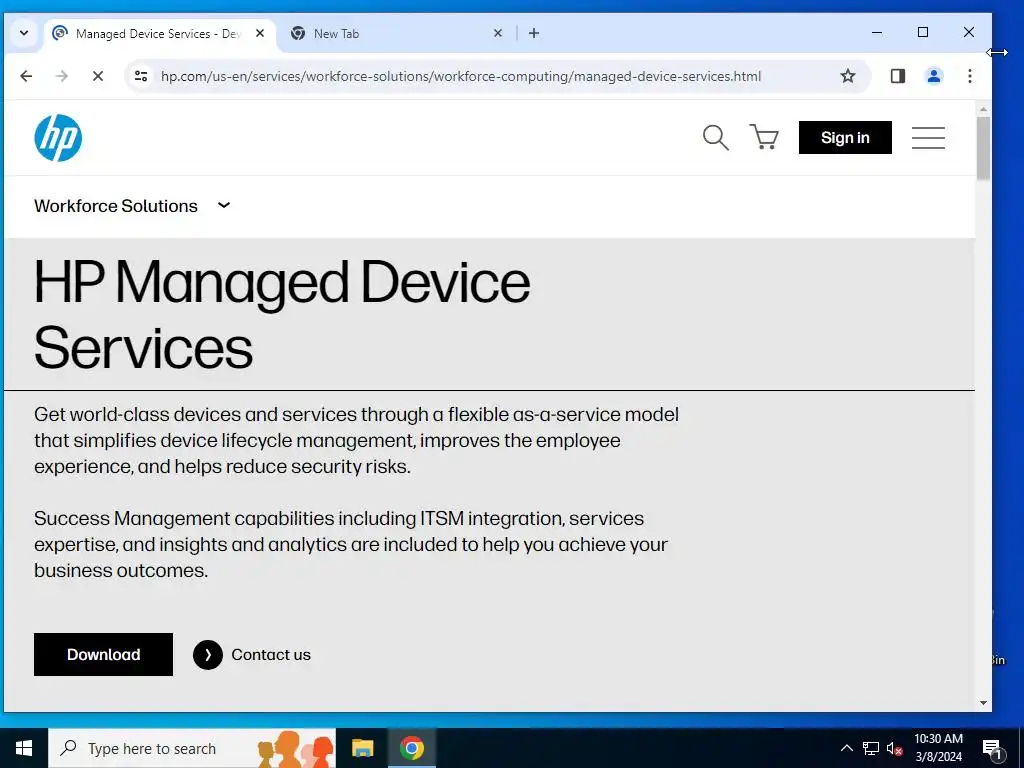1024x768 pixels.
Task: Expand the Workforce Solutions dropdown
Action: (x=224, y=205)
